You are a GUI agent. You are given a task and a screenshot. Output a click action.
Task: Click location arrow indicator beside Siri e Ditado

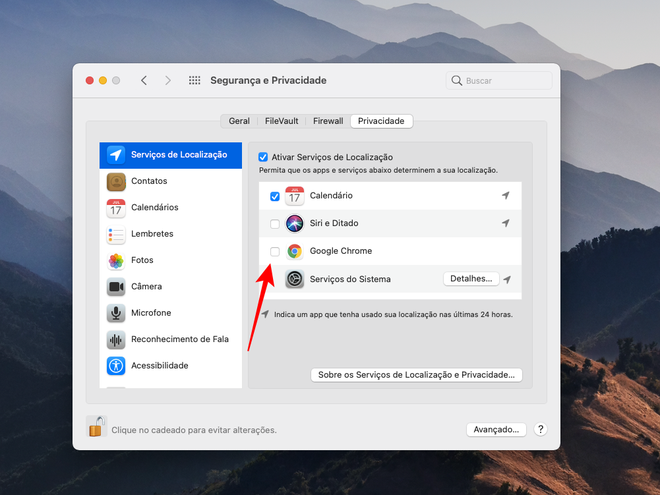tap(506, 223)
